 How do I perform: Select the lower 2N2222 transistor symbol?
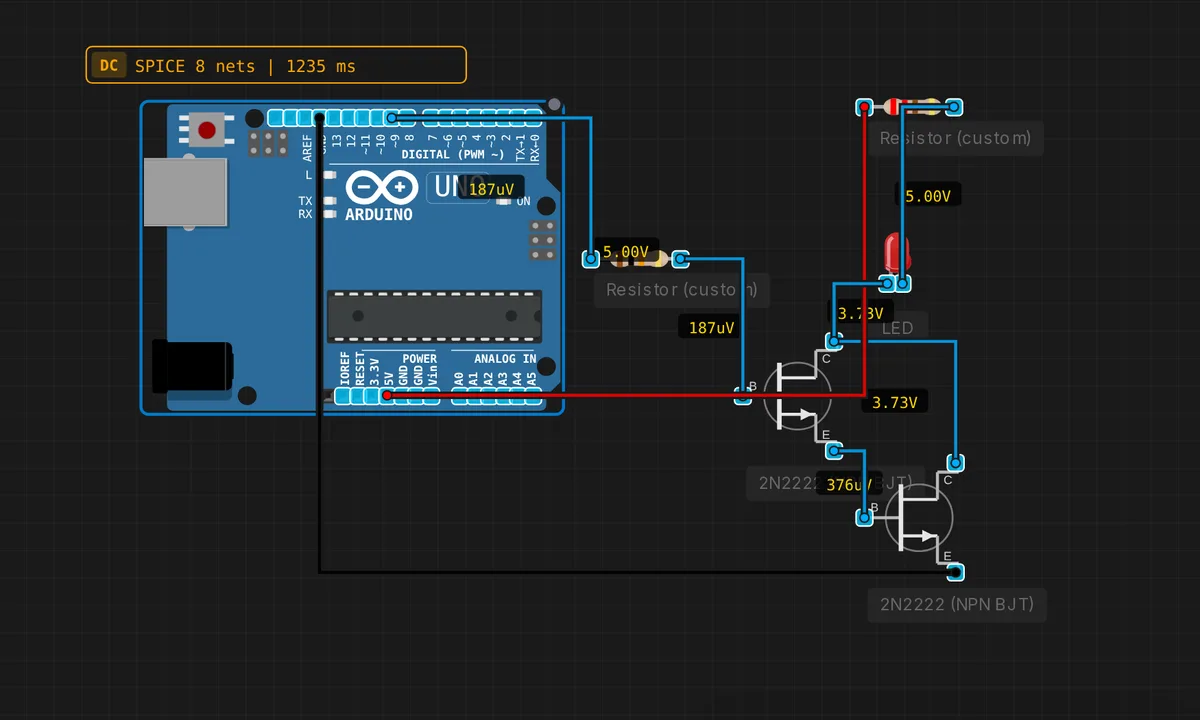(919, 517)
